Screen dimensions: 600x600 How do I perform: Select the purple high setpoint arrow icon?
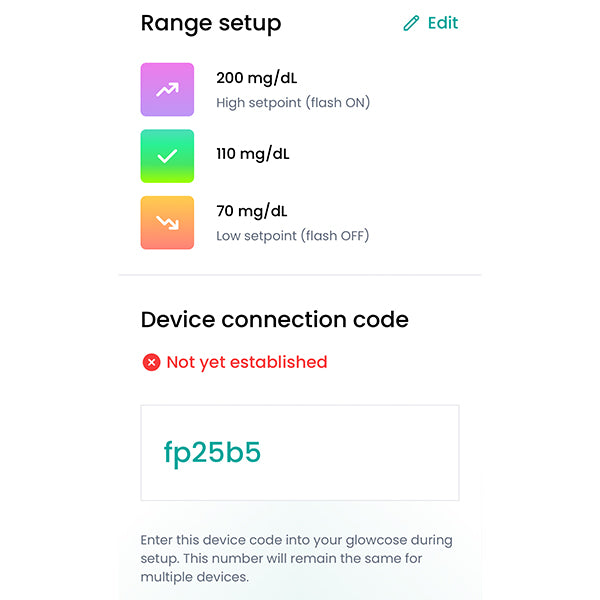[167, 89]
